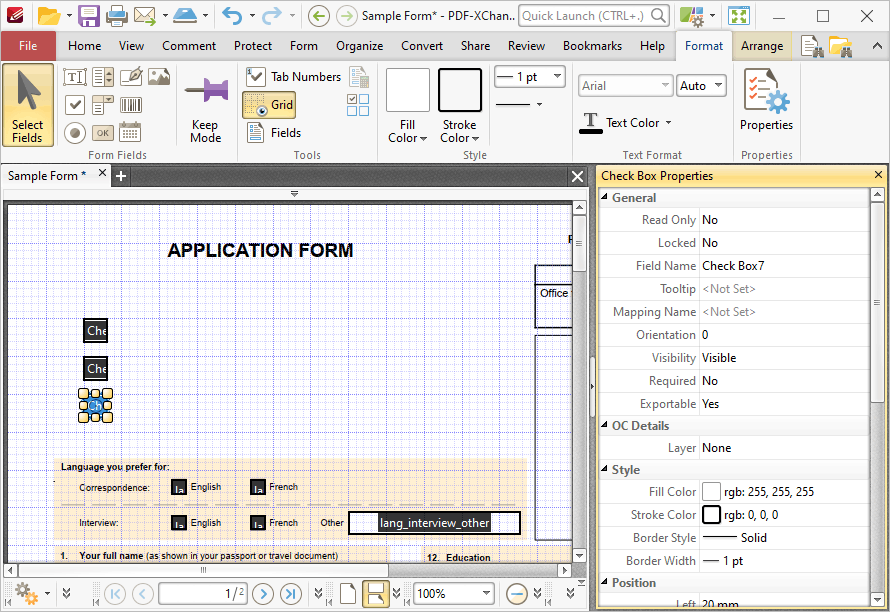890x612 pixels.
Task: Toggle the Grid option
Action: [x=270, y=105]
